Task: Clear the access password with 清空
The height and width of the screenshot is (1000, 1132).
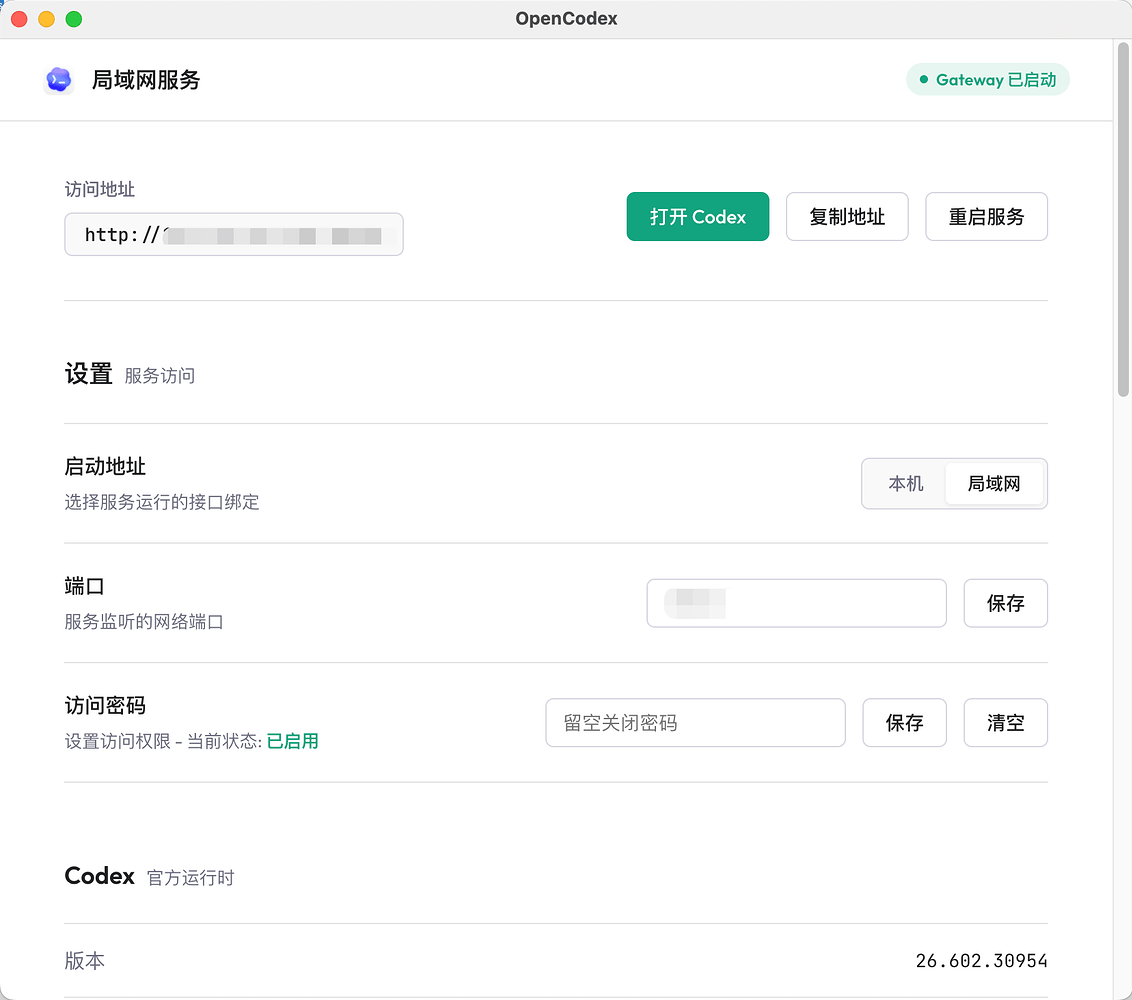Action: tap(1006, 723)
